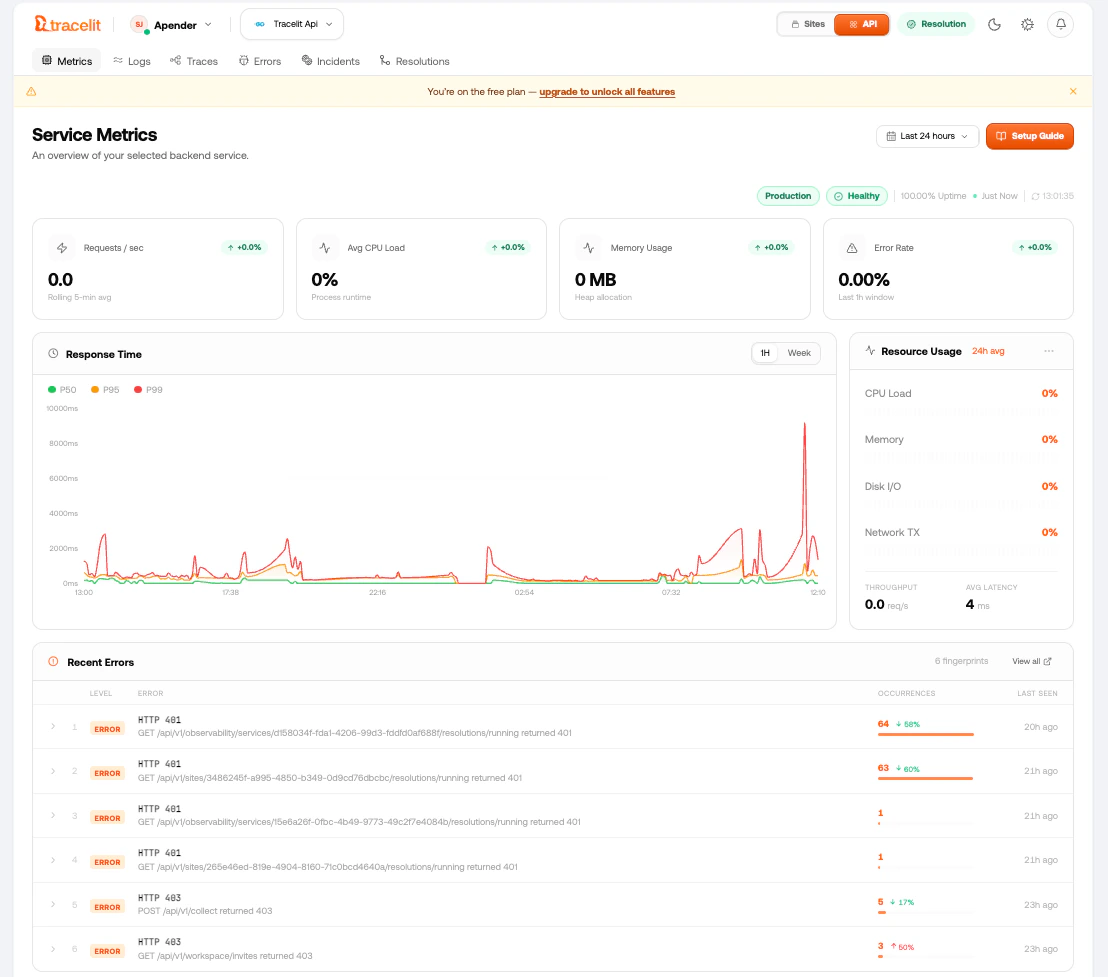Open notifications bell icon

tap(1061, 25)
